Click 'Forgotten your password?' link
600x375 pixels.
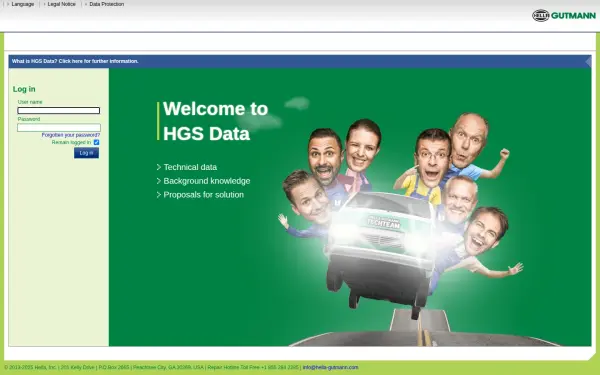tap(71, 135)
